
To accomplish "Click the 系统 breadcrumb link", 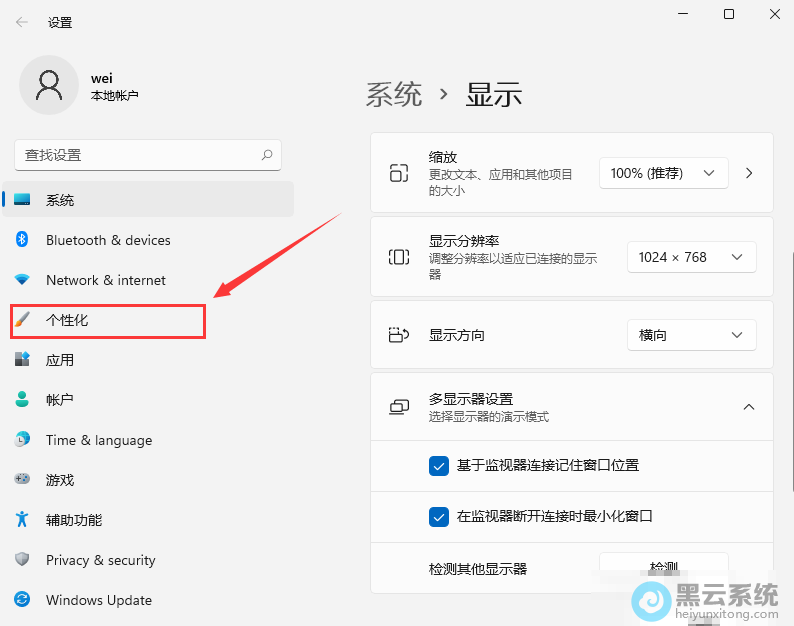I will 394,95.
